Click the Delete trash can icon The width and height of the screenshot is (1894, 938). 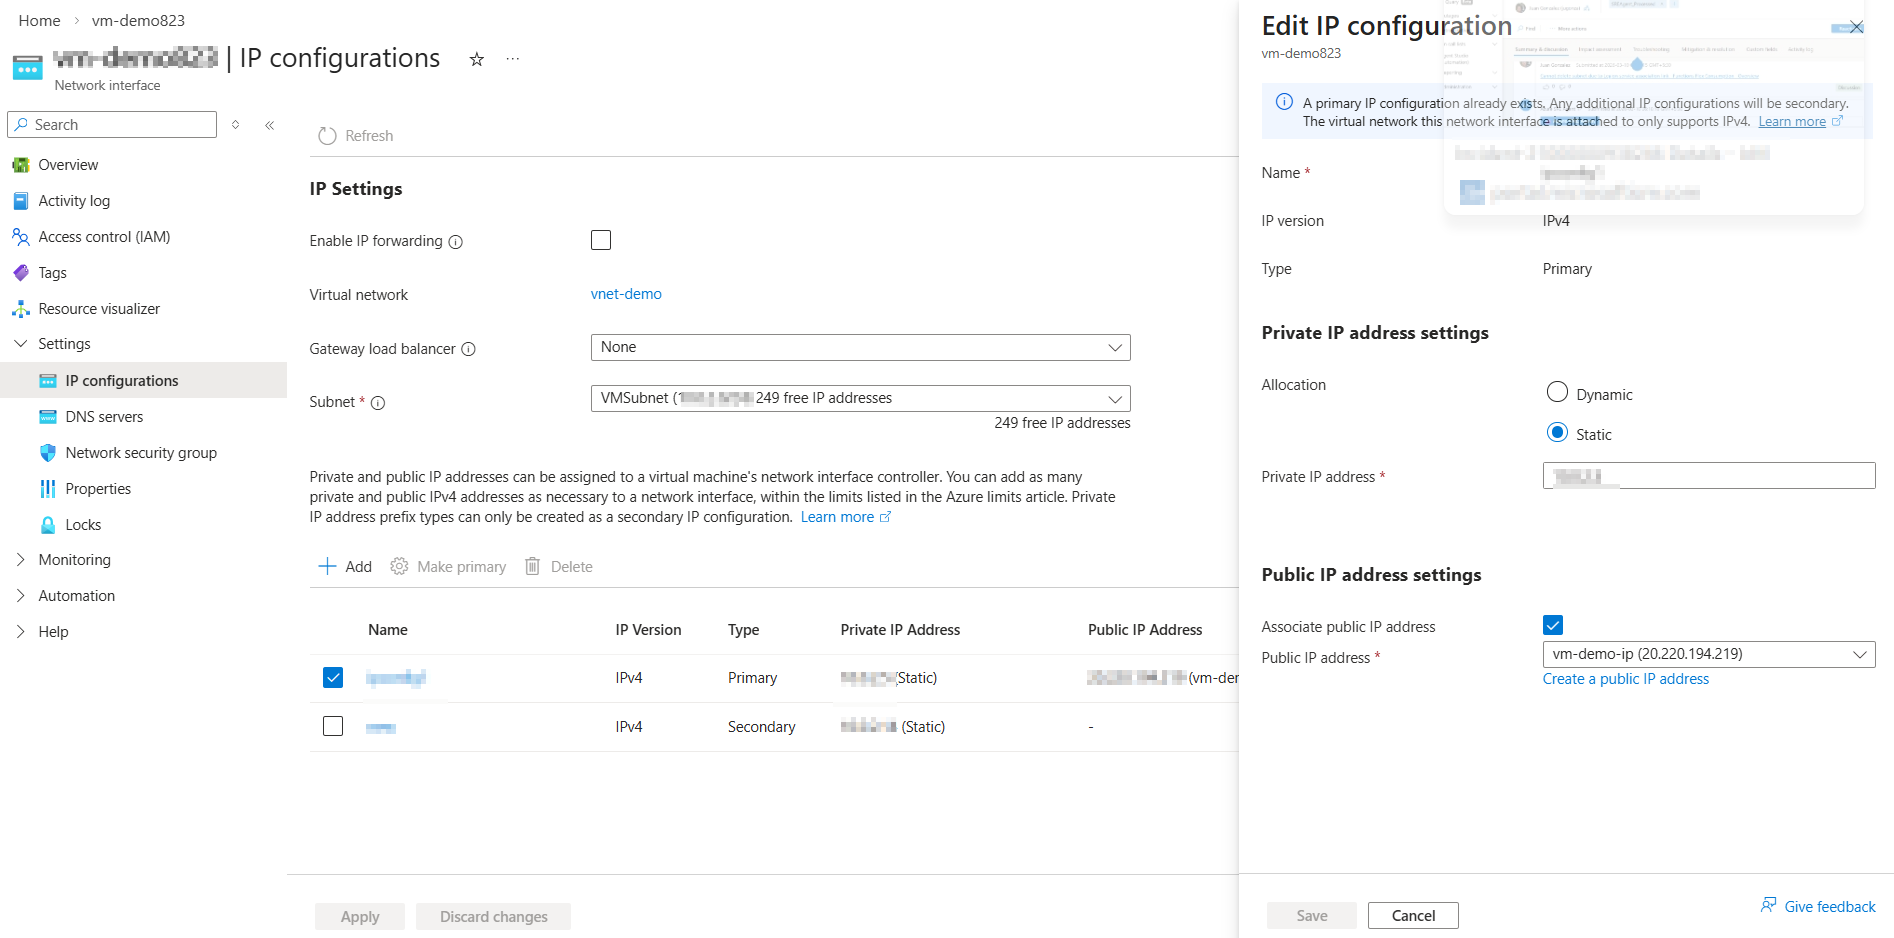(x=533, y=567)
